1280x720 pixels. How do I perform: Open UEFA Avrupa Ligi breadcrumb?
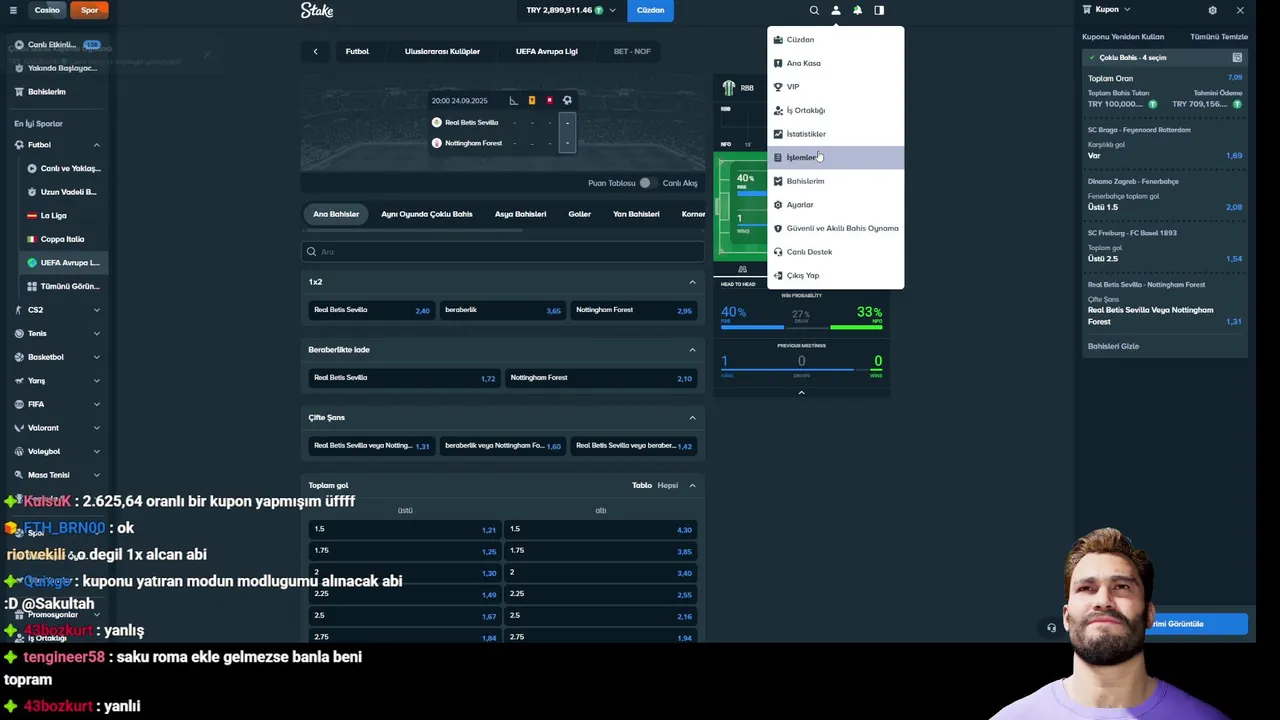pyautogui.click(x=547, y=51)
